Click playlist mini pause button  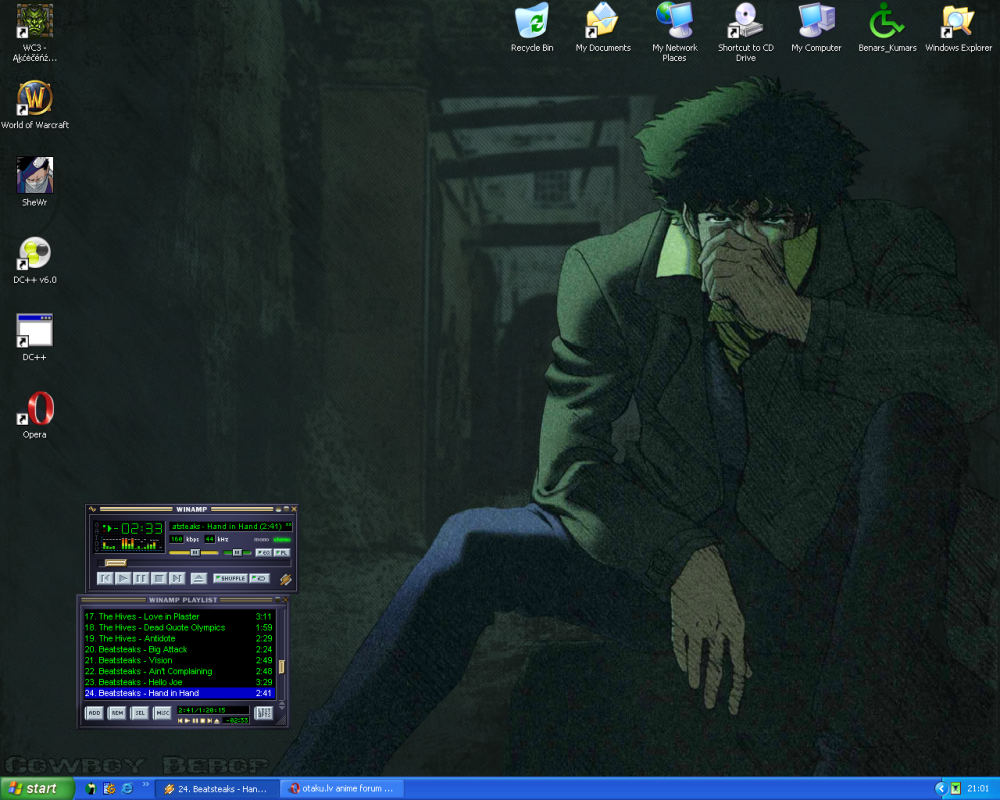[195, 721]
